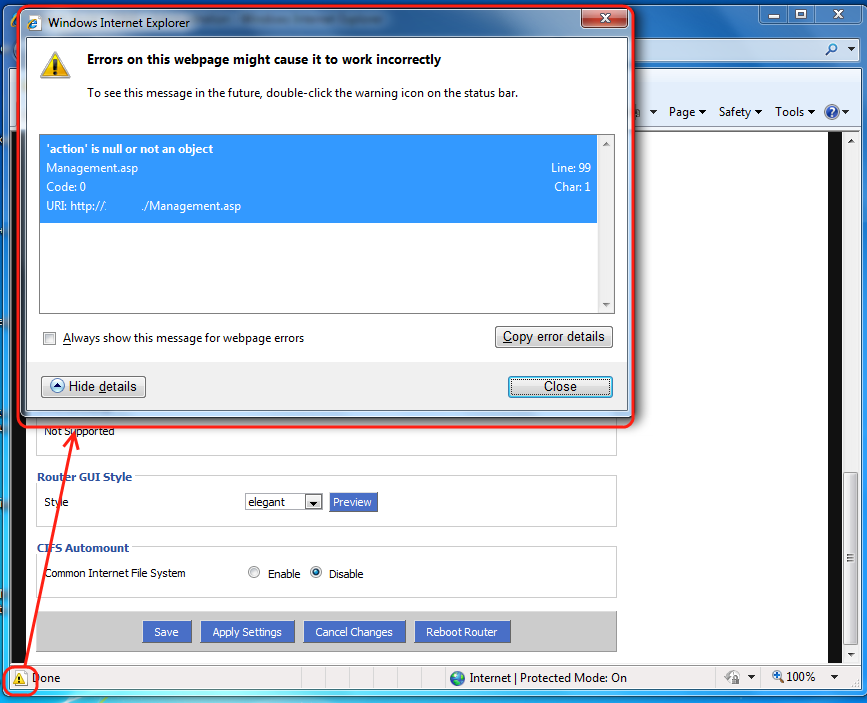
Task: Click the Save button
Action: (166, 632)
